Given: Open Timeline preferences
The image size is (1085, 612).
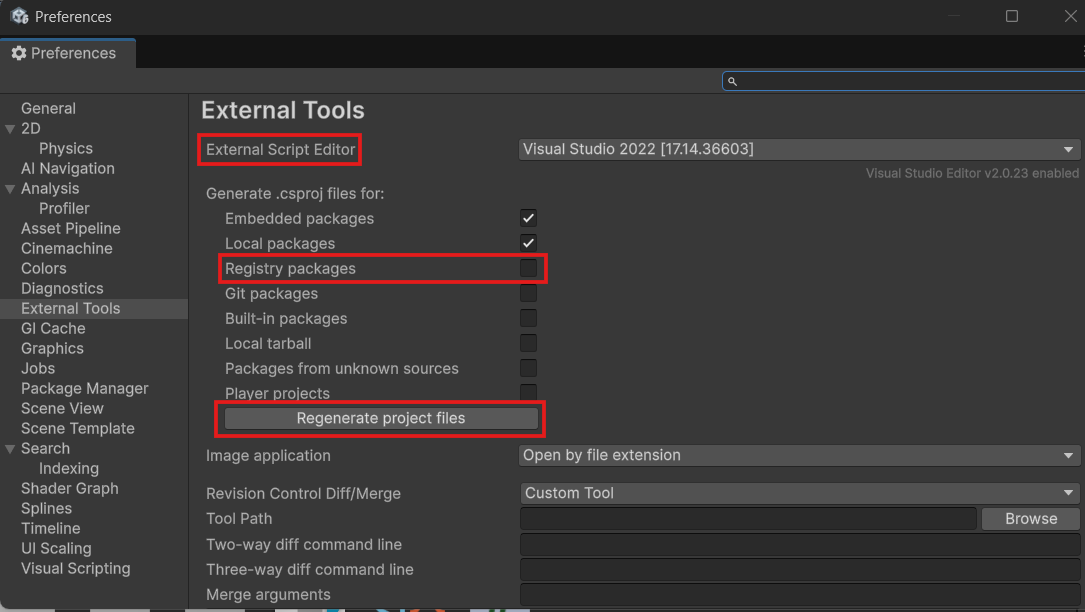Looking at the screenshot, I should point(51,529).
